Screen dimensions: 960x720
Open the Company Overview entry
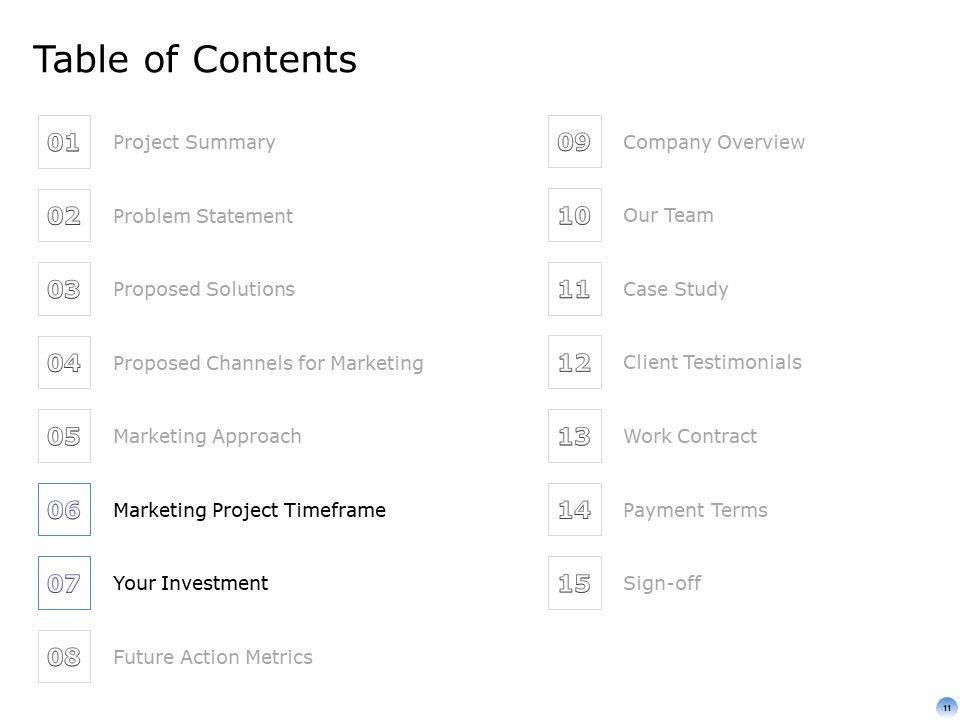(x=713, y=142)
